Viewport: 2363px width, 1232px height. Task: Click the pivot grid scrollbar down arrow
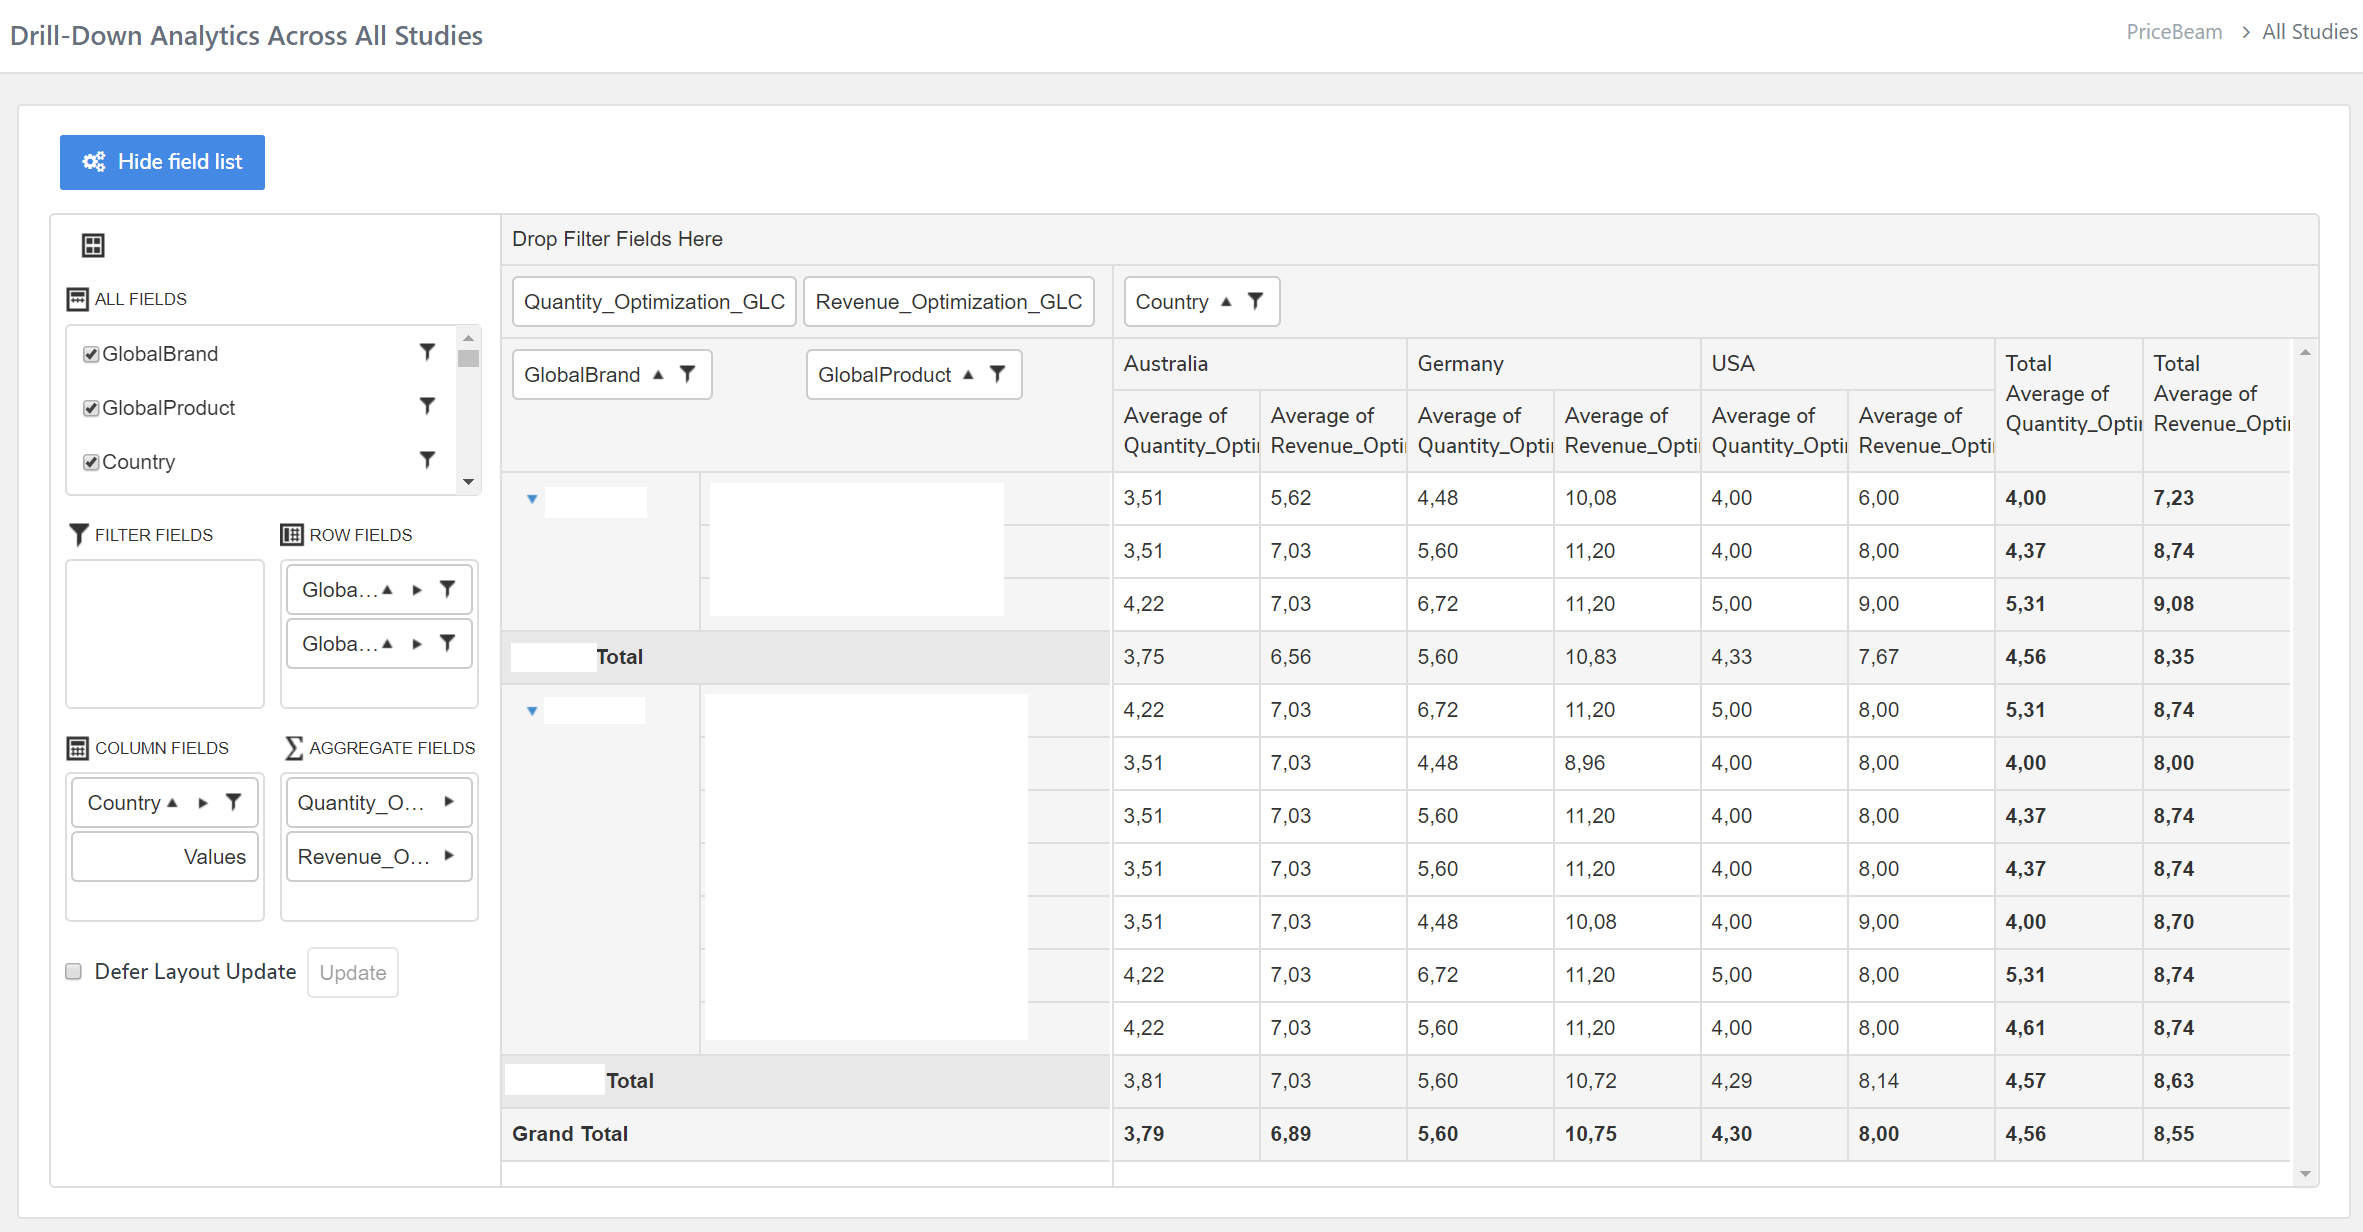(2305, 1174)
